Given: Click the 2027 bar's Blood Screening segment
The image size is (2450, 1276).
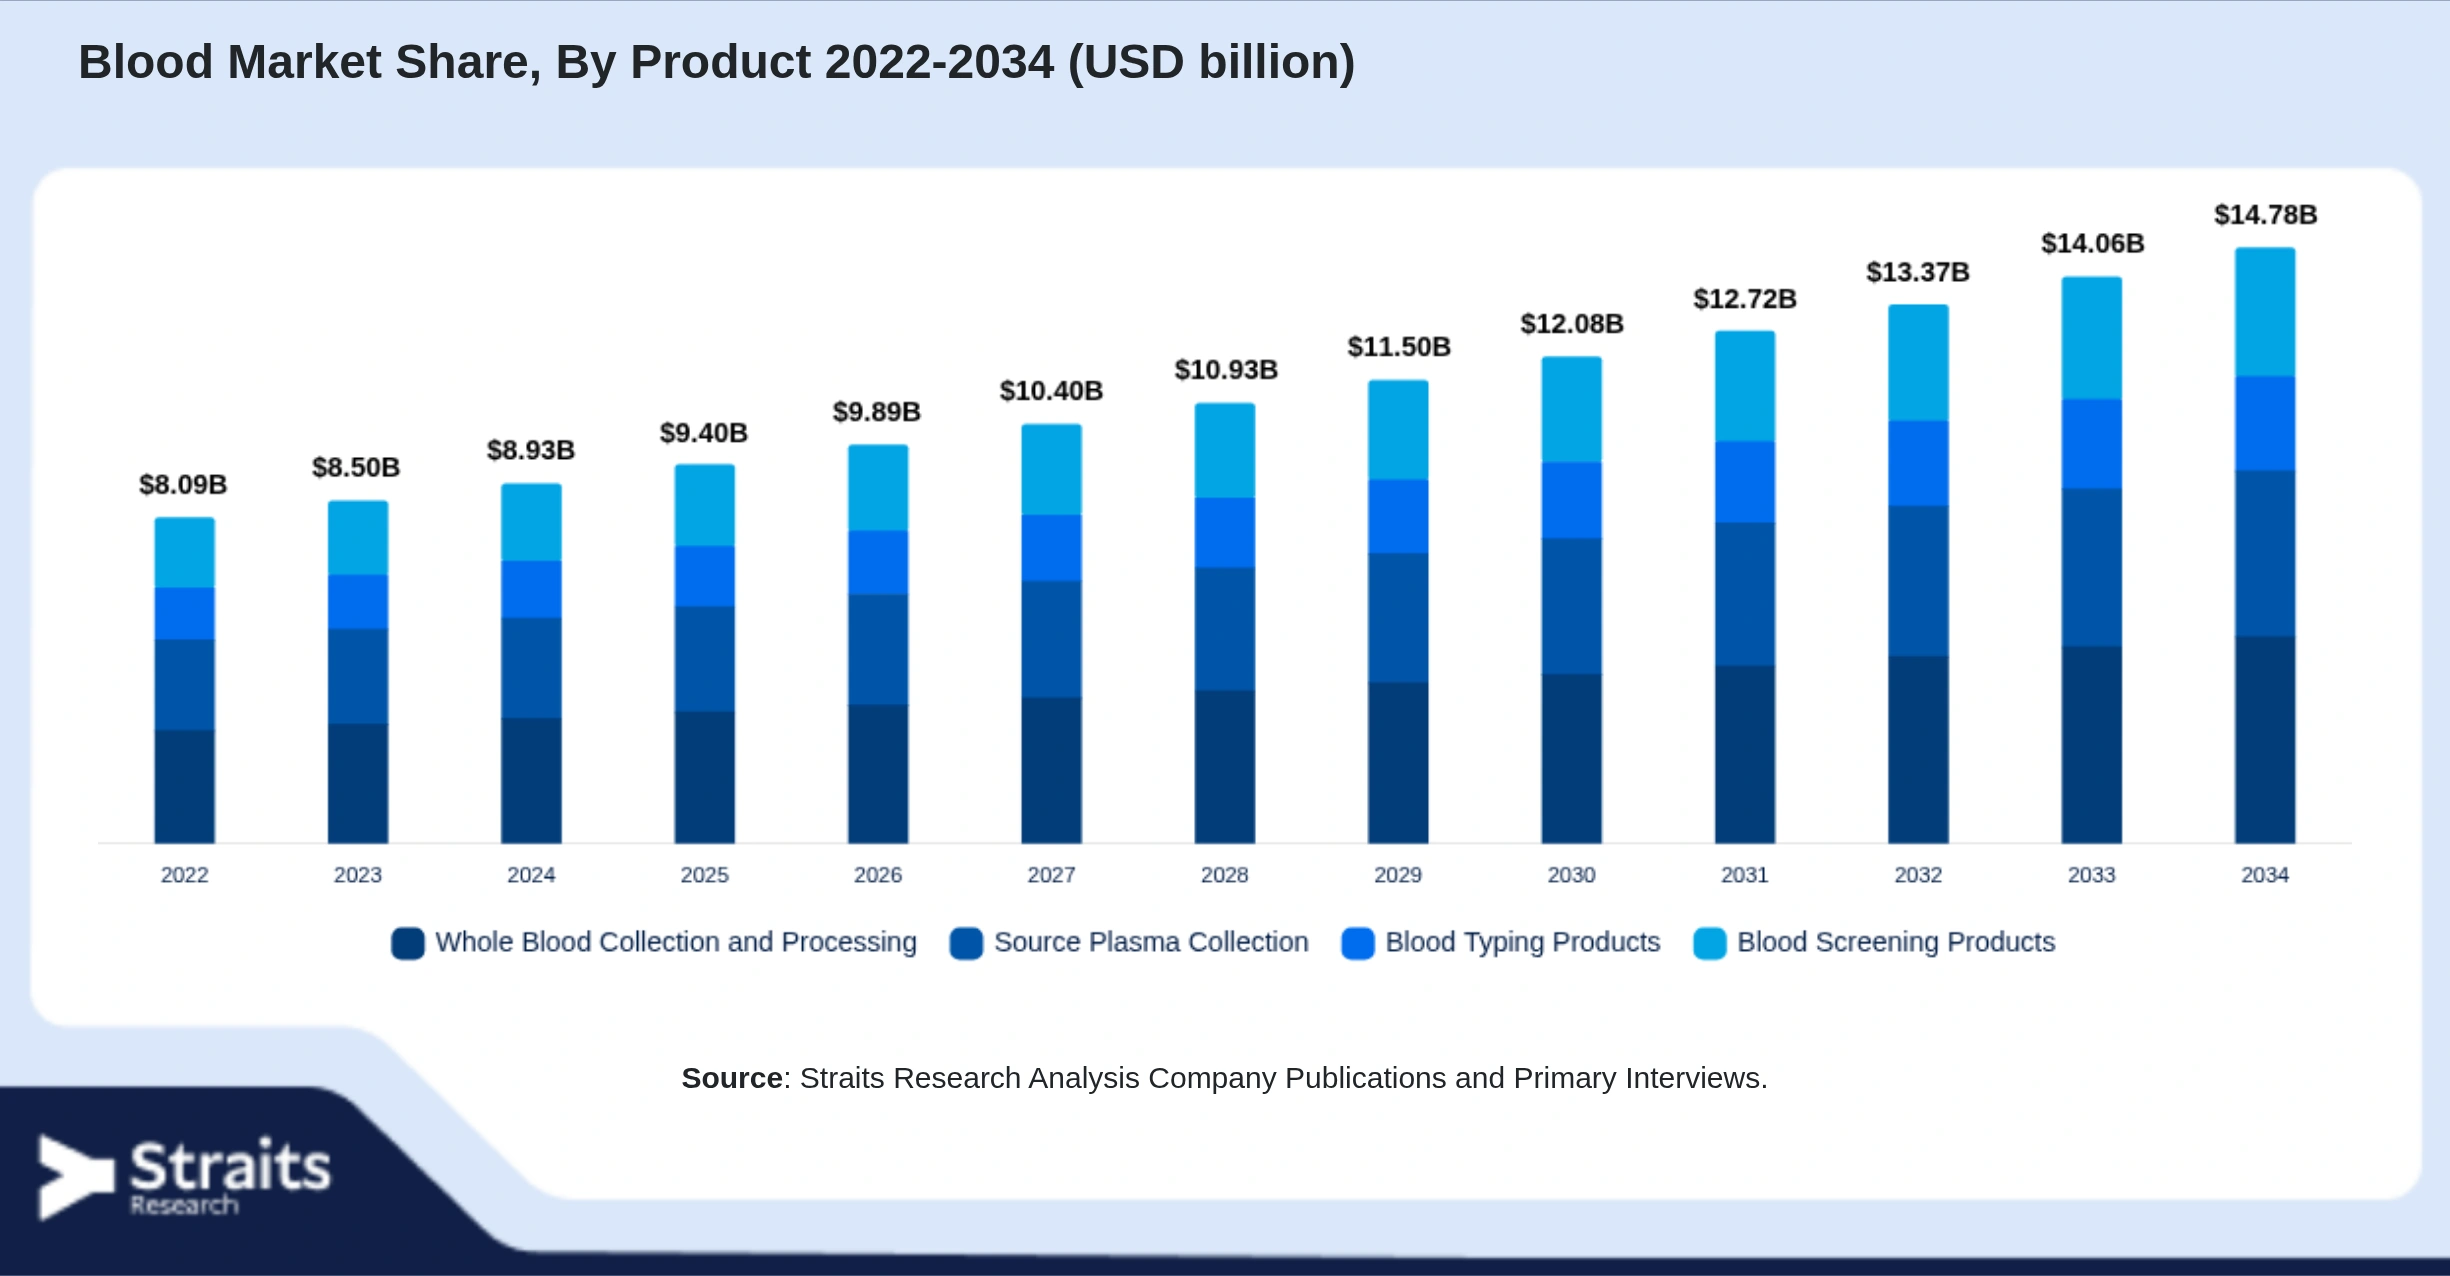Looking at the screenshot, I should [x=1052, y=470].
